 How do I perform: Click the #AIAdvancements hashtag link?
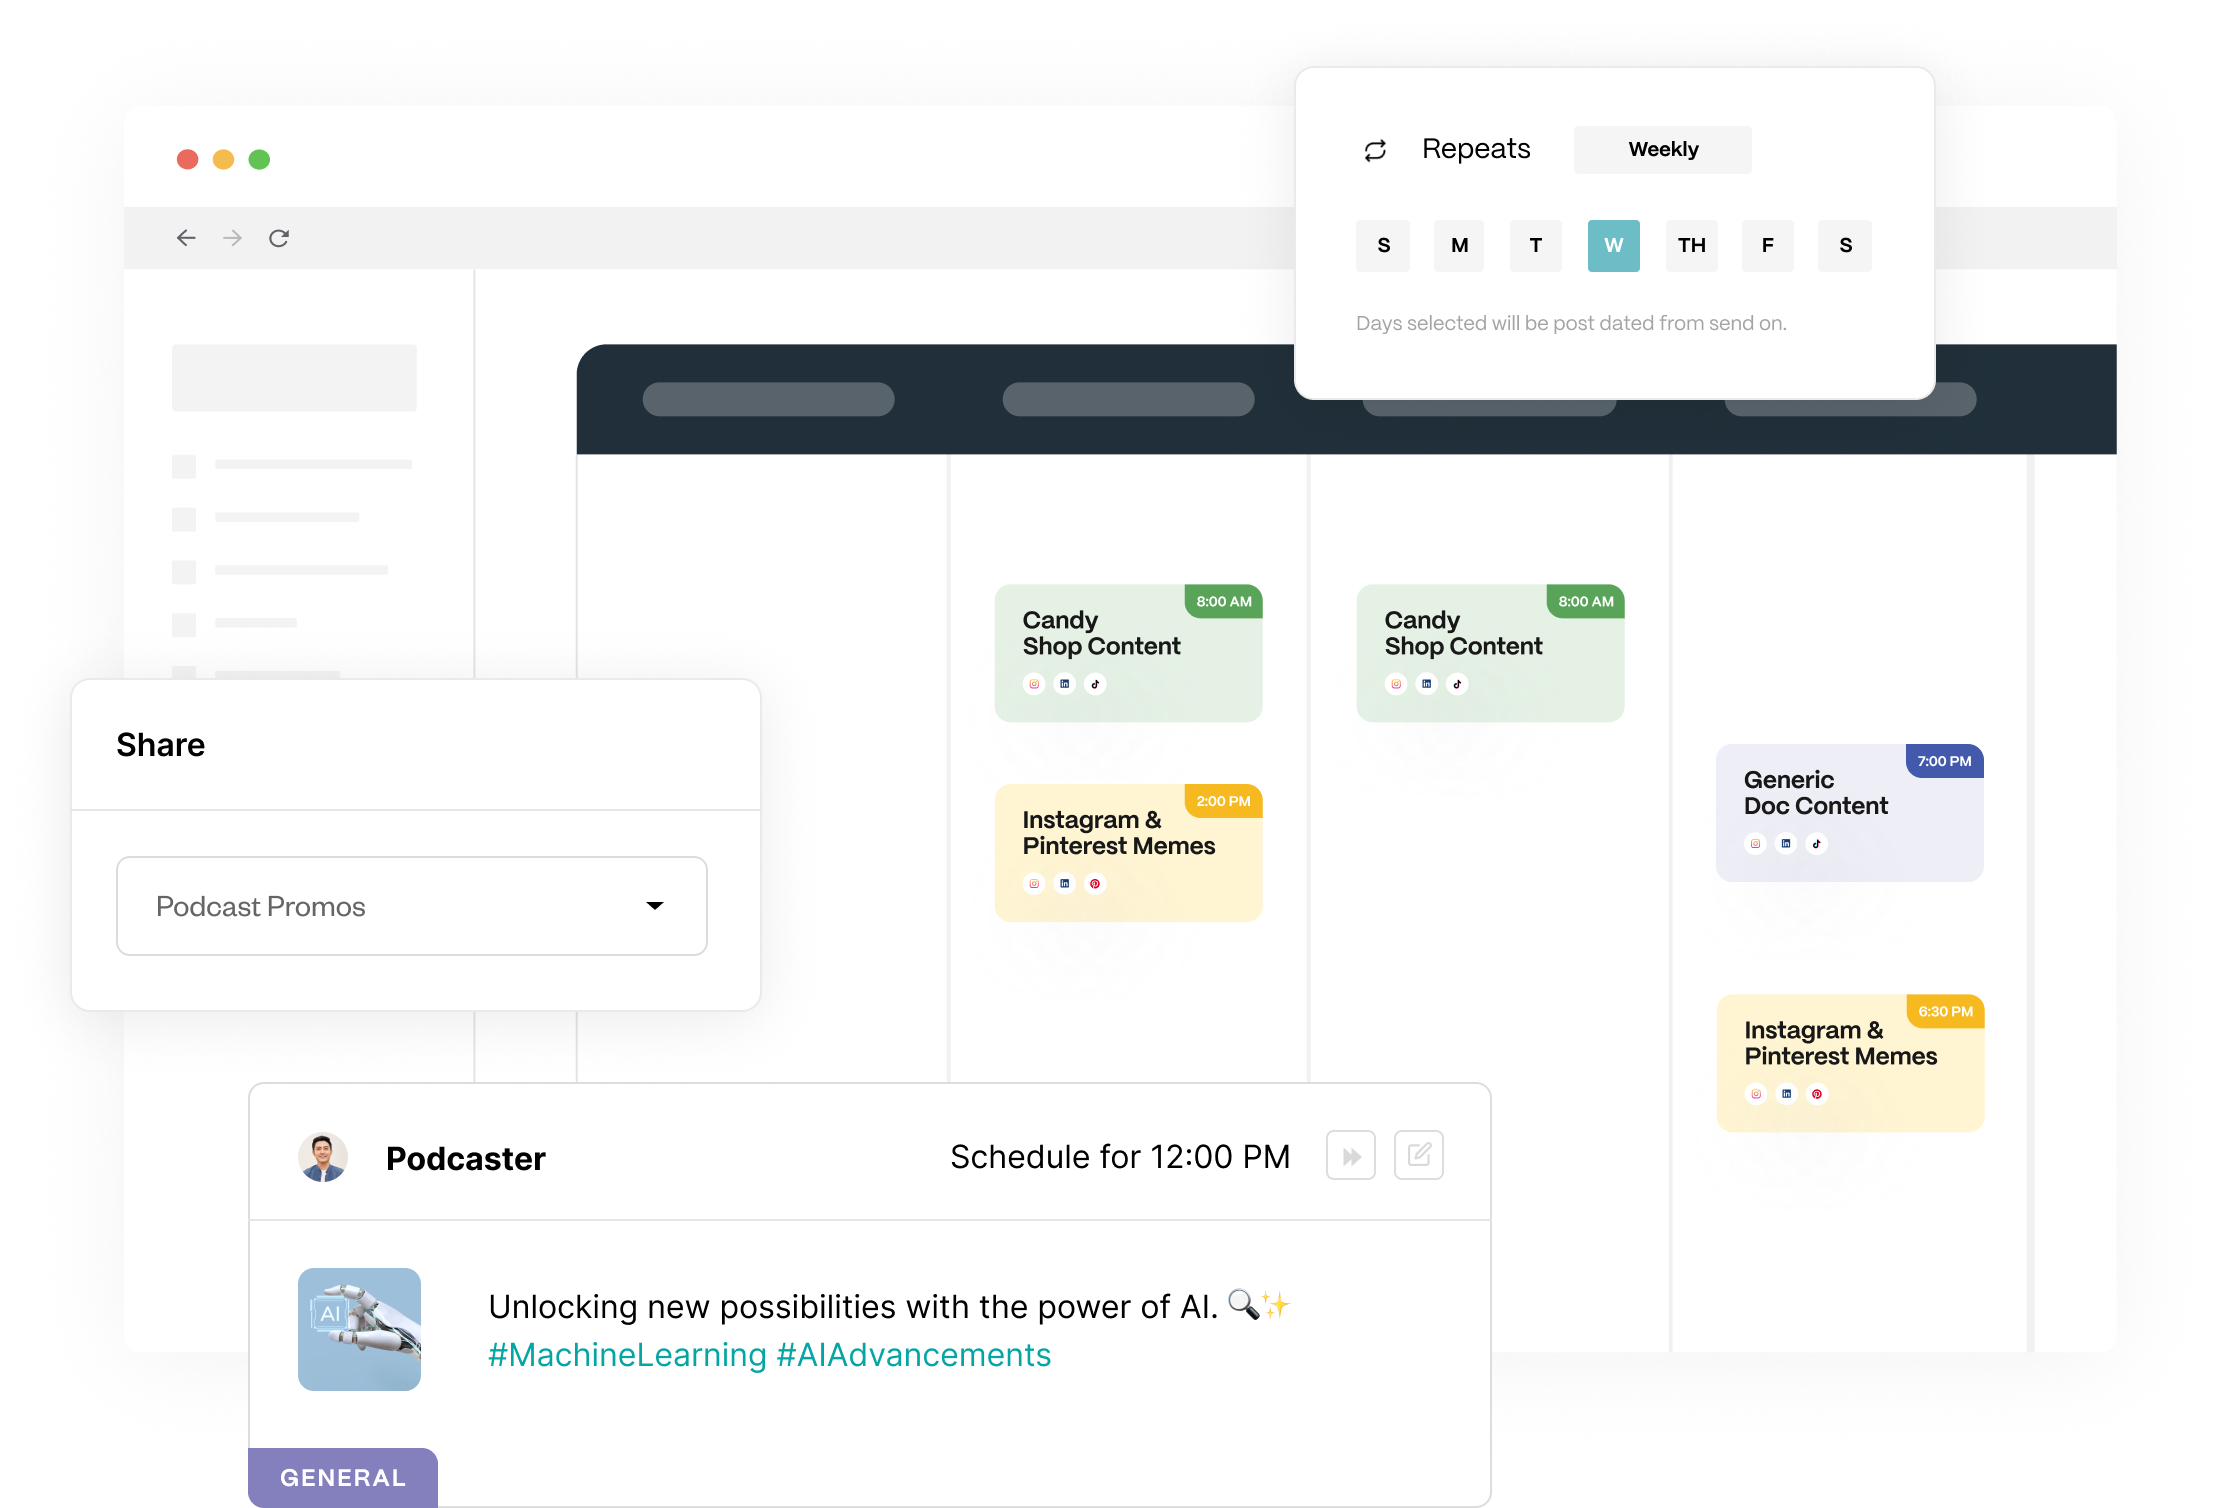coord(913,1355)
